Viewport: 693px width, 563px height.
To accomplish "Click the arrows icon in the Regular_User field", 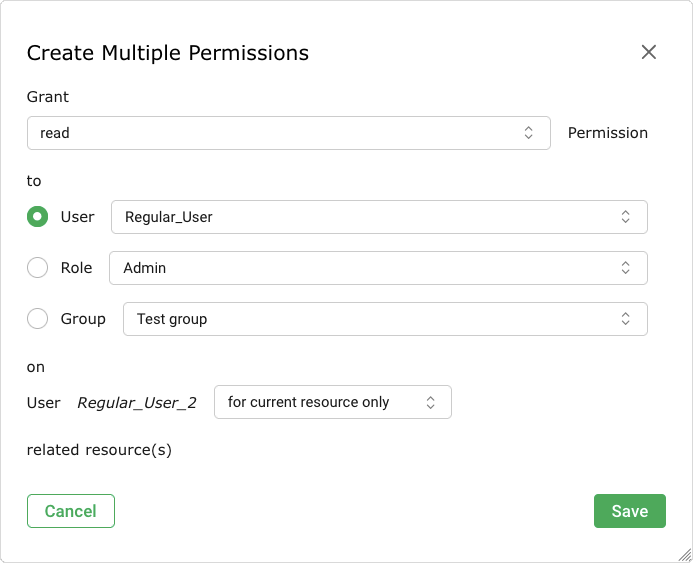I will pyautogui.click(x=626, y=217).
